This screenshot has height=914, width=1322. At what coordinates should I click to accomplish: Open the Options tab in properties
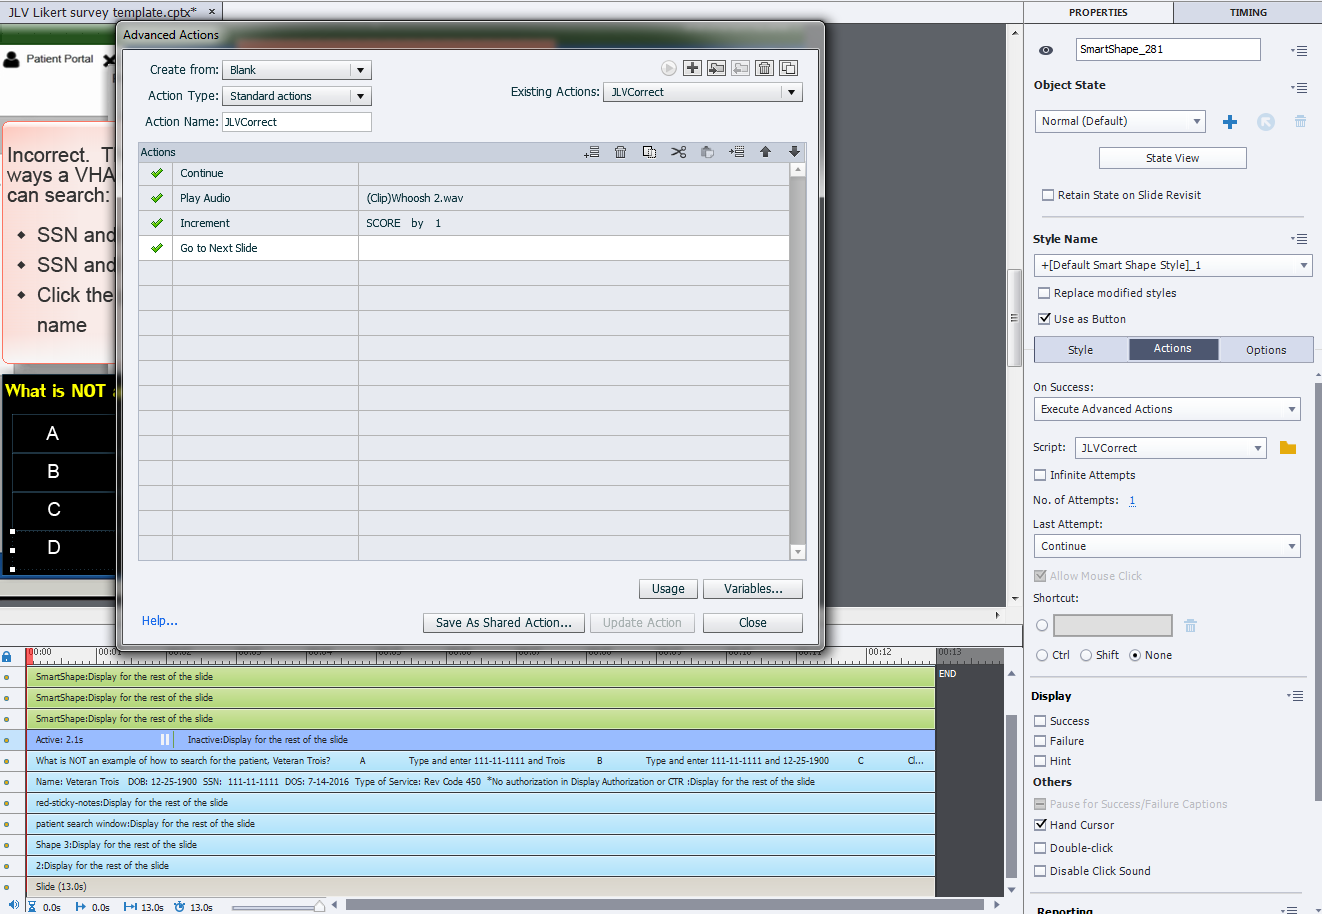[1266, 350]
